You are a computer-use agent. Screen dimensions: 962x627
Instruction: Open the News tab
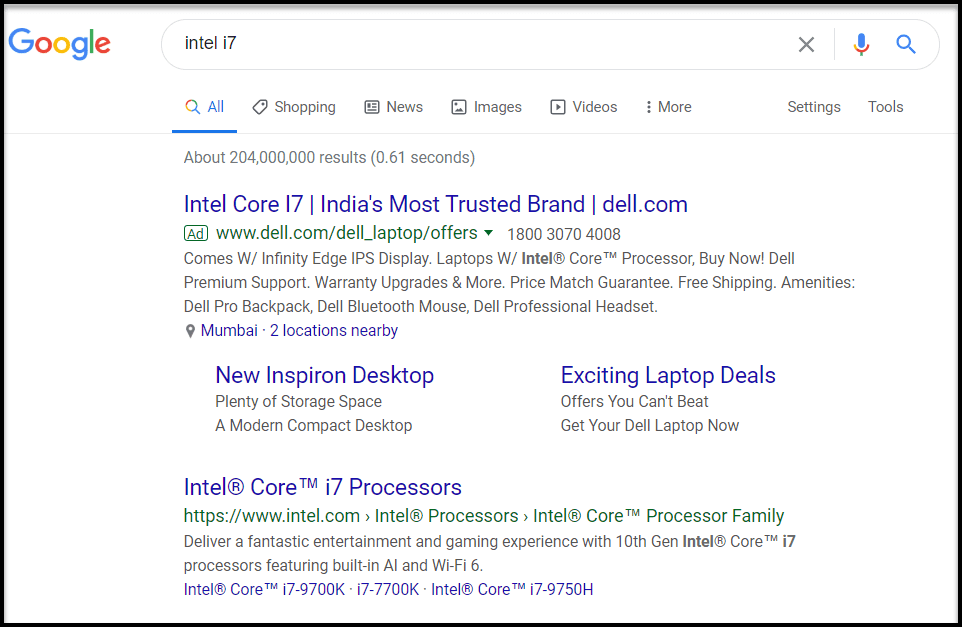pyautogui.click(x=393, y=107)
